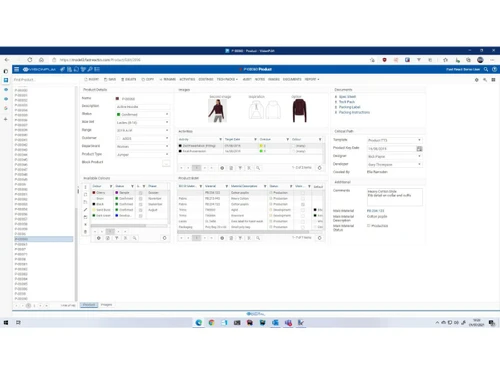Viewport: 500px width, 375px height.
Task: Click the browser back arrow
Action: 7,60
